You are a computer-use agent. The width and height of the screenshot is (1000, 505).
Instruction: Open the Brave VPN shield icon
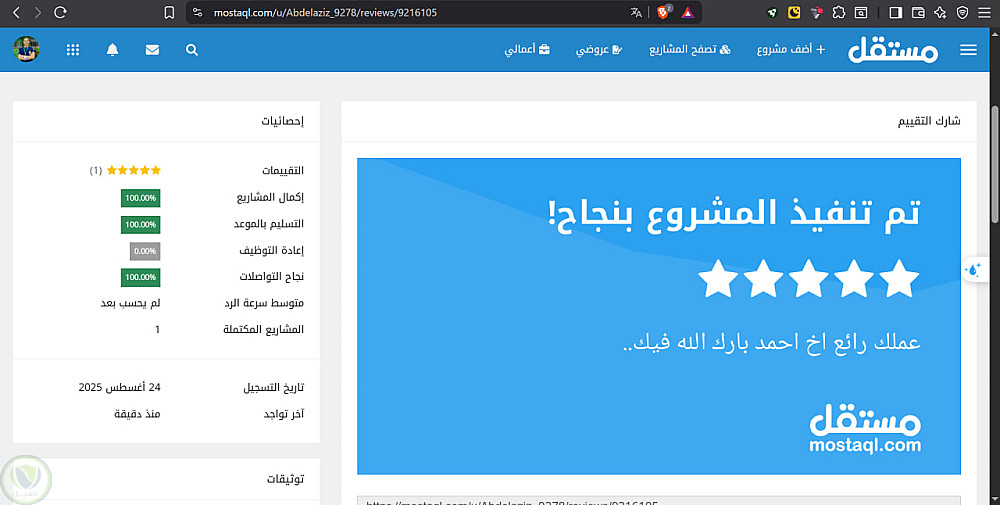click(963, 12)
